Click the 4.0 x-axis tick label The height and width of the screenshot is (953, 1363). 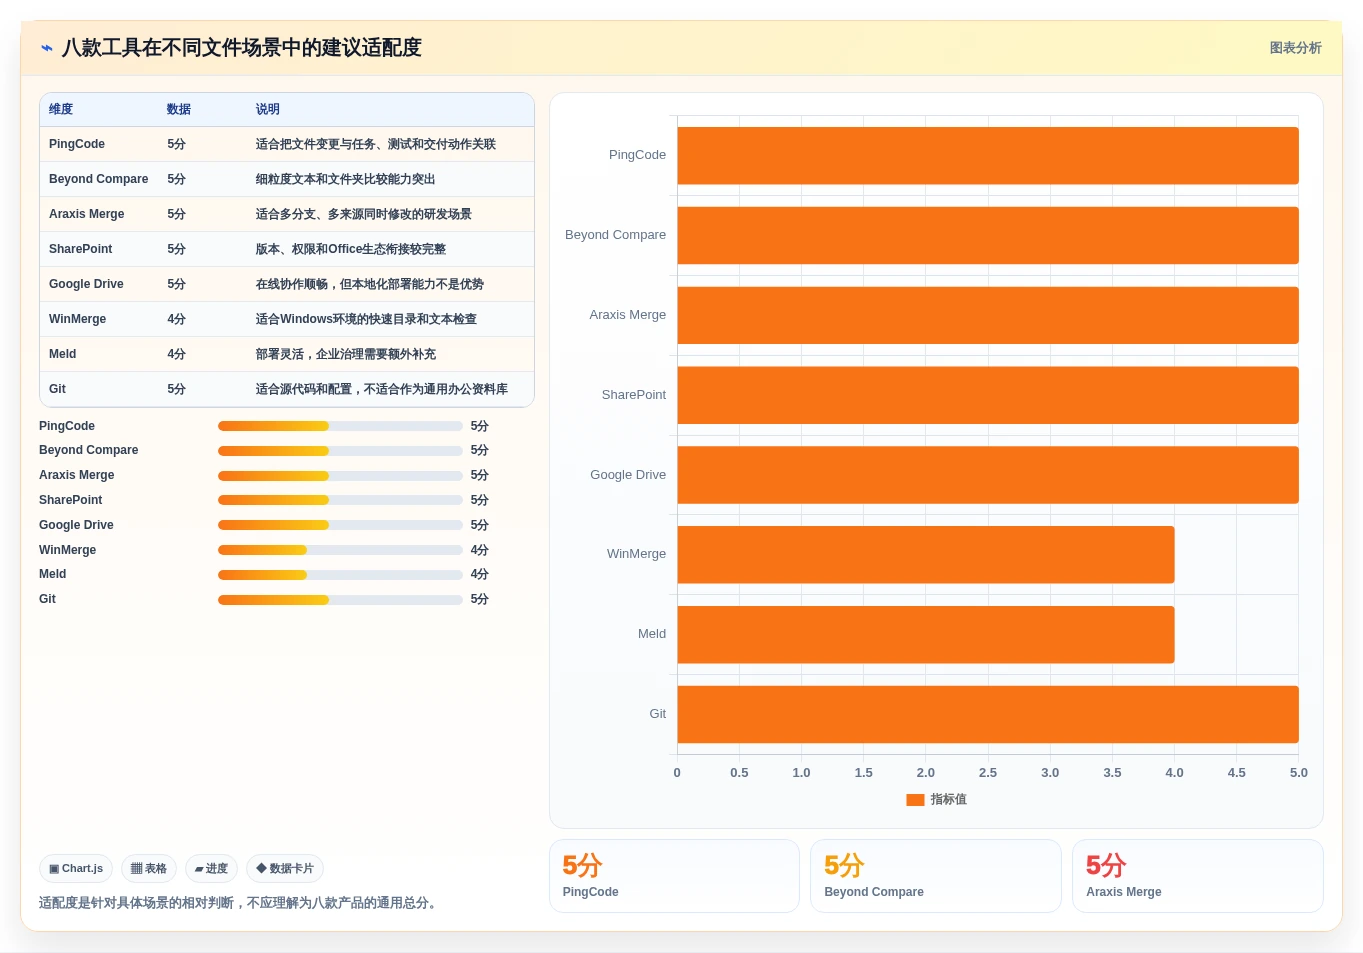pos(1174,773)
